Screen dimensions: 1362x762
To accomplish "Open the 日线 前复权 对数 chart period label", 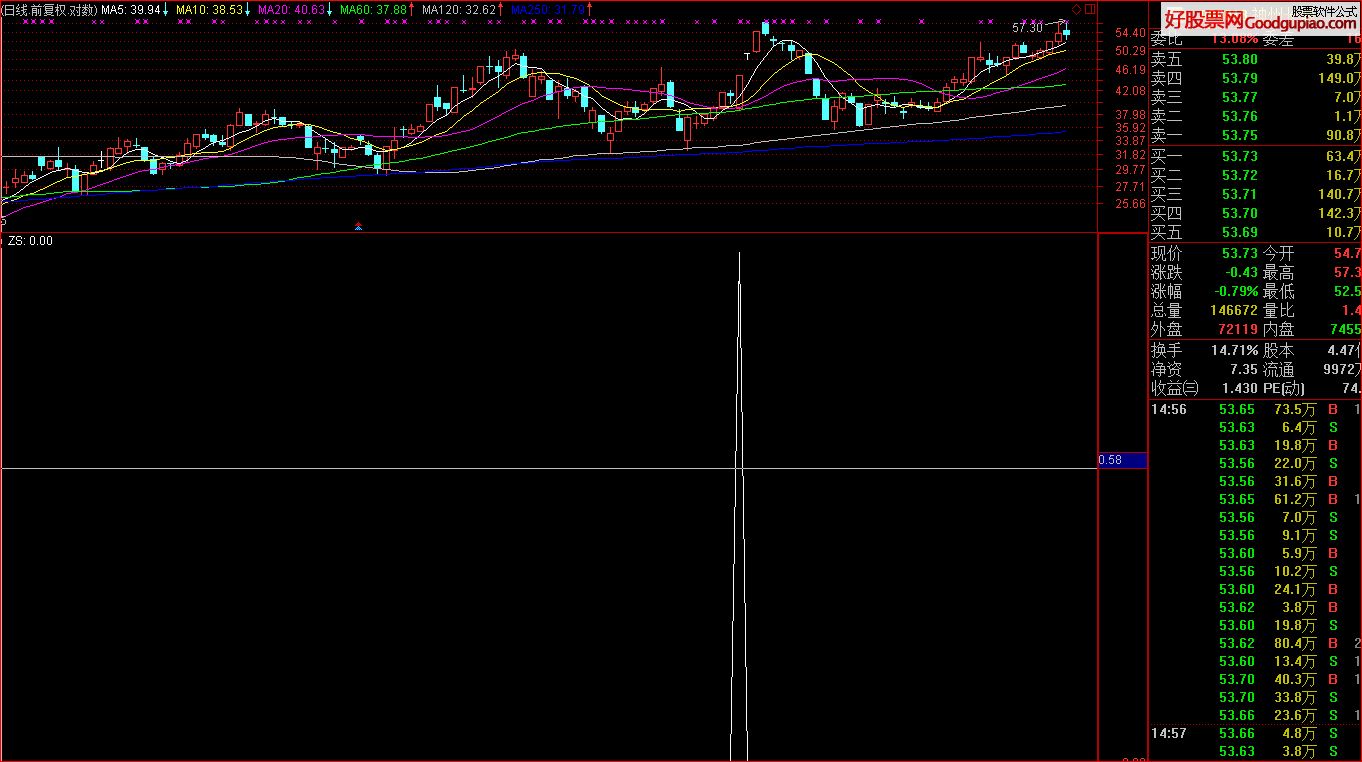I will point(49,9).
